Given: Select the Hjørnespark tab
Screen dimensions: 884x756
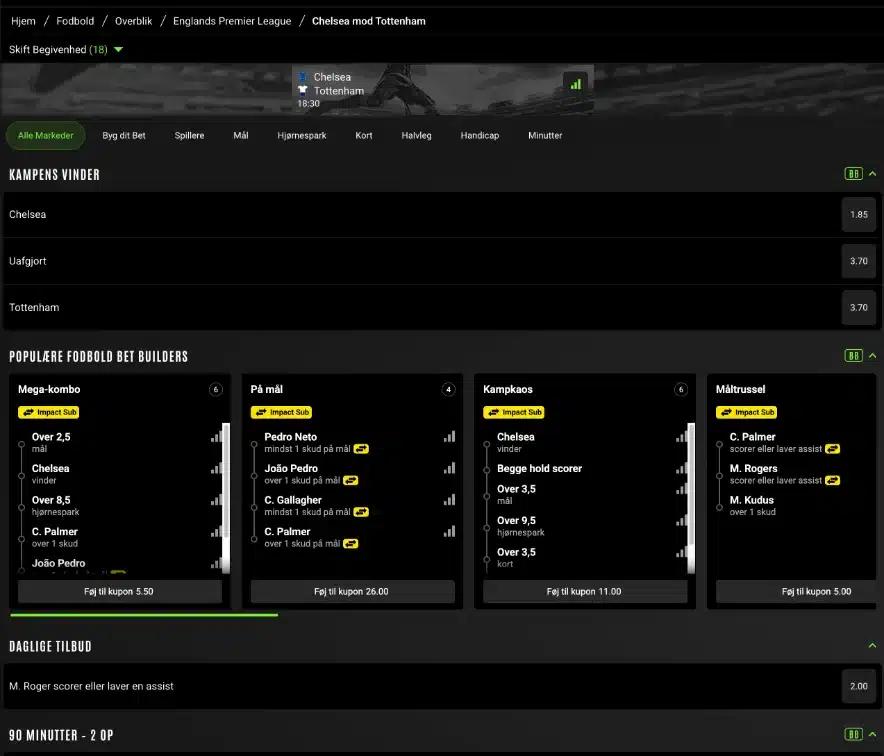Looking at the screenshot, I should 302,136.
